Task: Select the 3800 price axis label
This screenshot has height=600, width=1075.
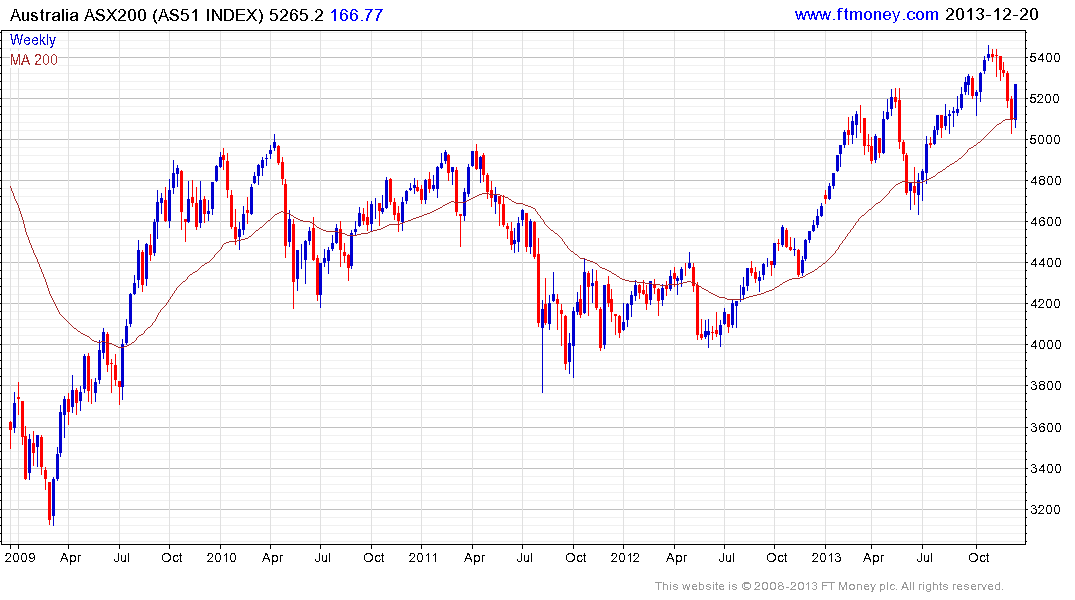Action: (x=1045, y=386)
